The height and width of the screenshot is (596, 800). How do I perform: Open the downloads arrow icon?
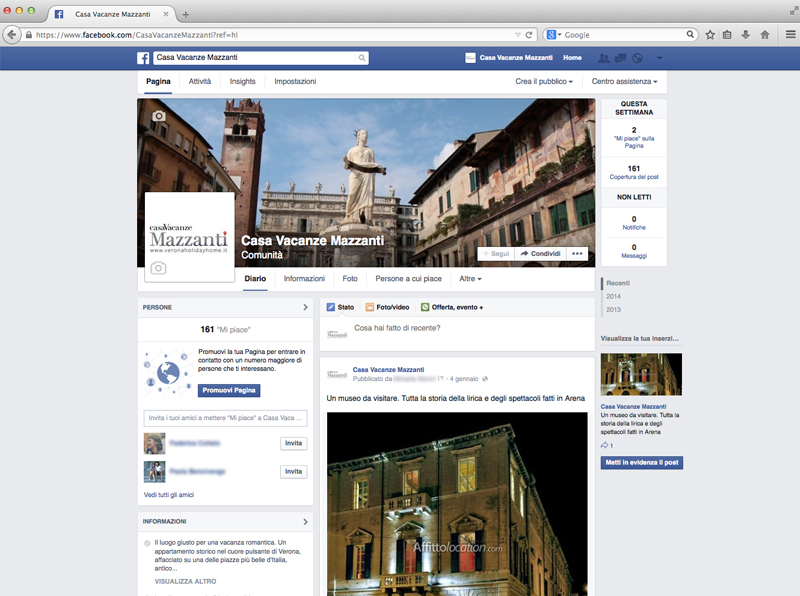point(745,35)
